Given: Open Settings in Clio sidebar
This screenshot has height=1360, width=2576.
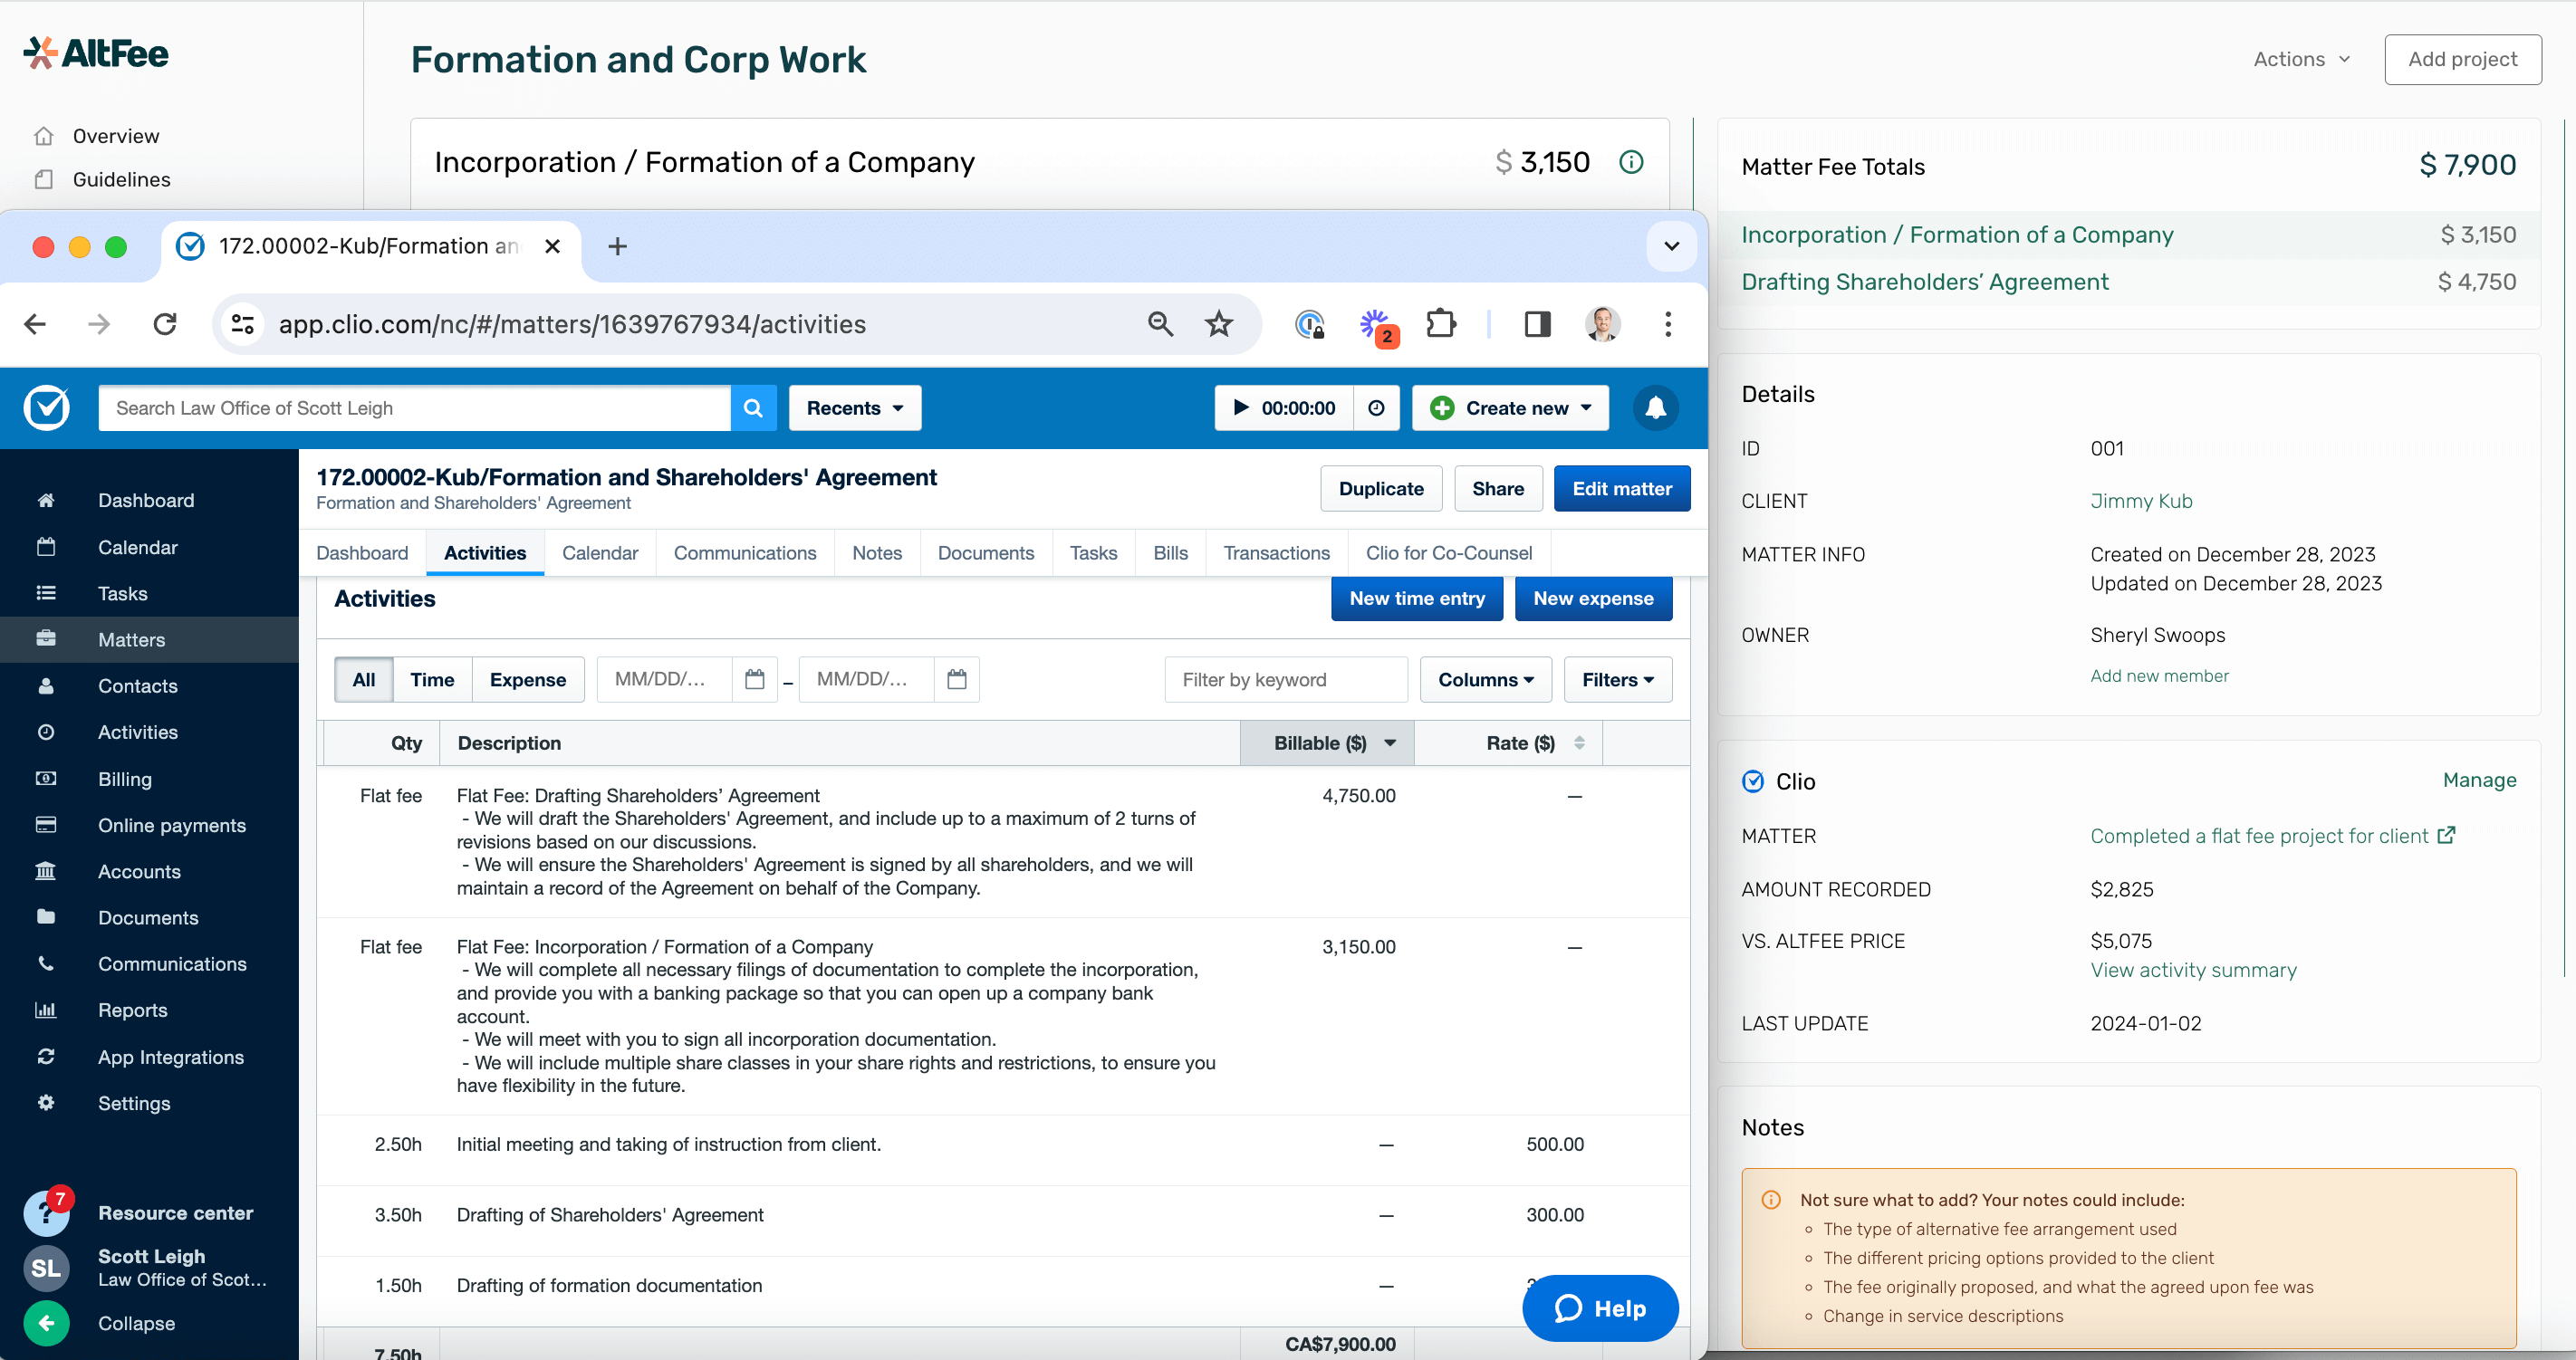Looking at the screenshot, I should coord(134,1103).
